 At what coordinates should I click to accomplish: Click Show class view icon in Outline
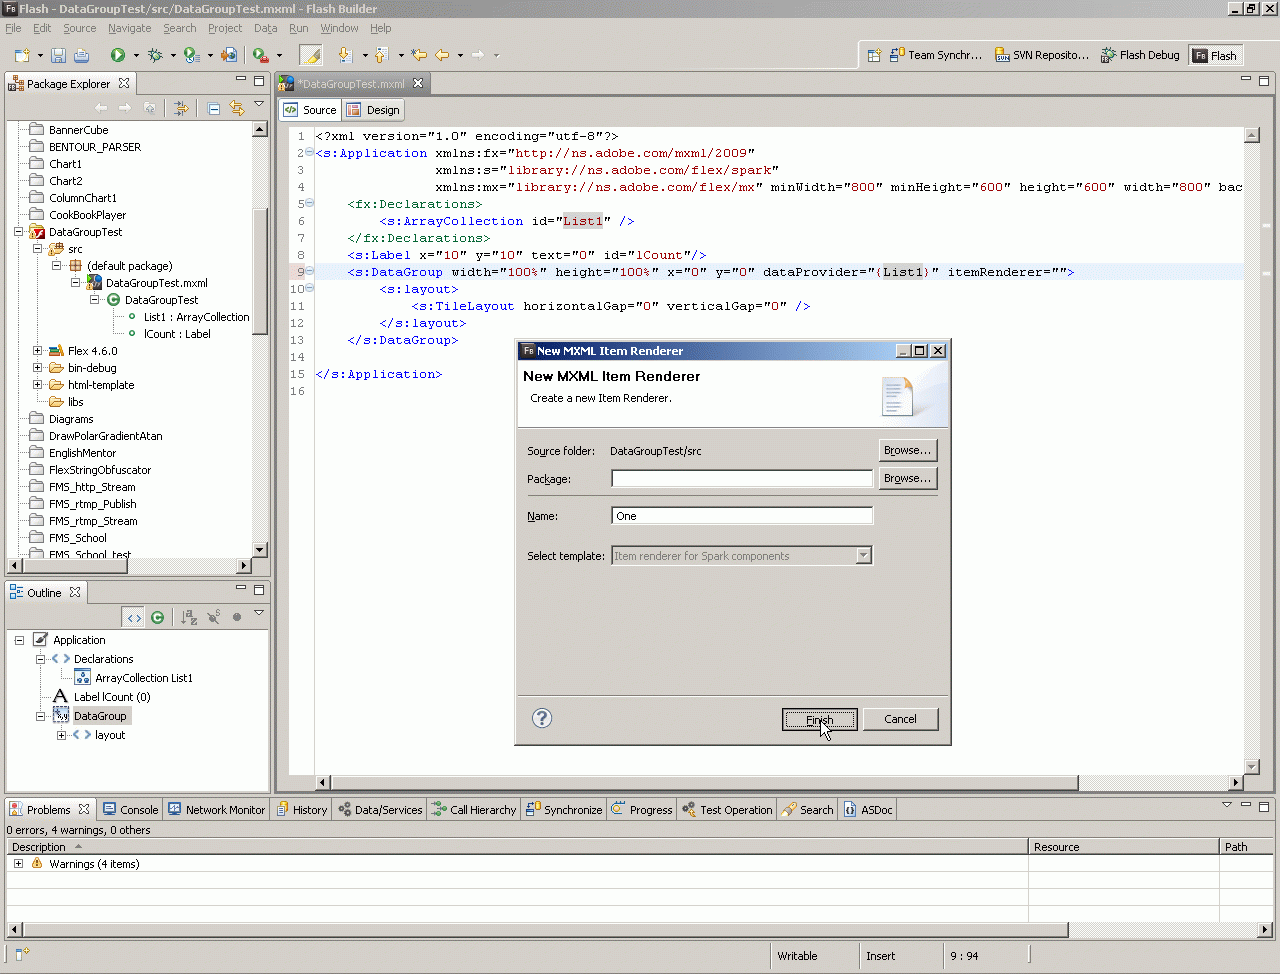(x=157, y=617)
